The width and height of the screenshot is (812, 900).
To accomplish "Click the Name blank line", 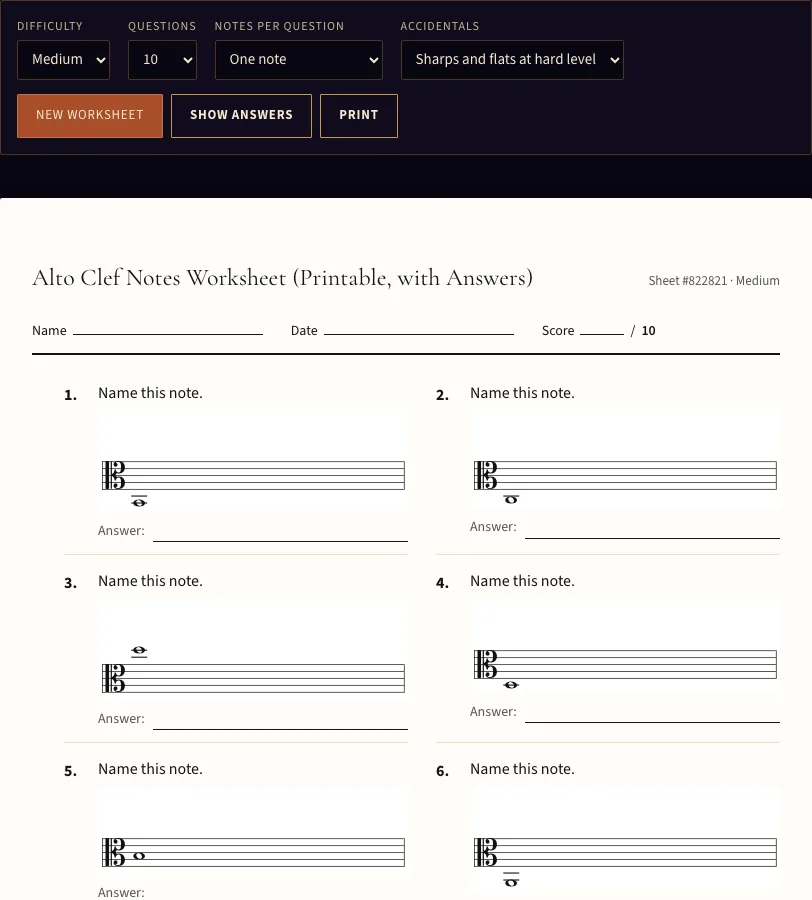I will (x=168, y=333).
